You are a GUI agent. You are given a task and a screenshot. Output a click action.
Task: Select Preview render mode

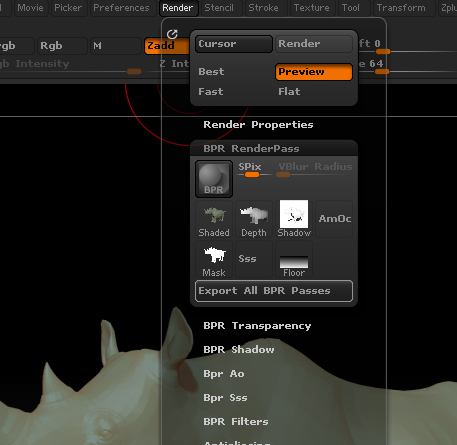pyautogui.click(x=314, y=72)
